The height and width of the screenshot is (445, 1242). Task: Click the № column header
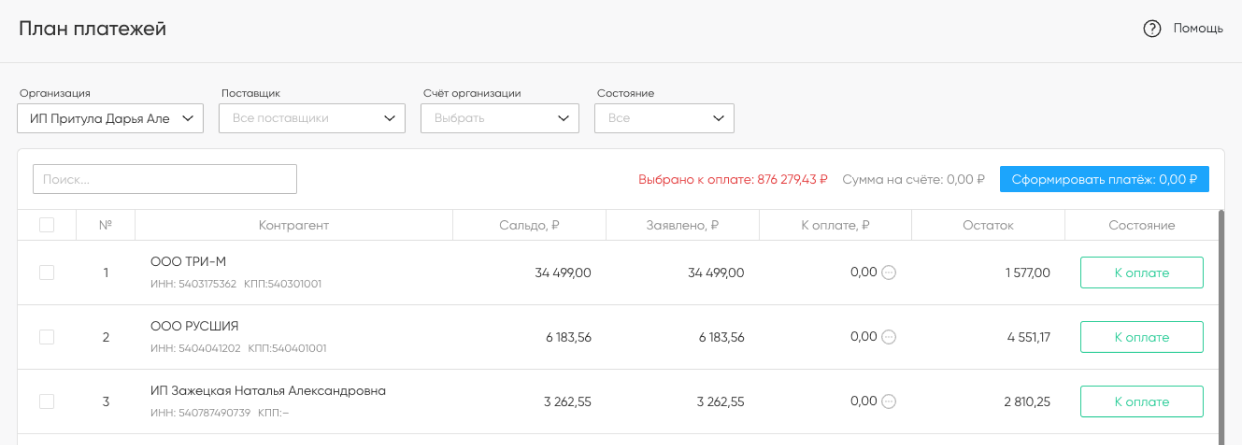click(105, 225)
